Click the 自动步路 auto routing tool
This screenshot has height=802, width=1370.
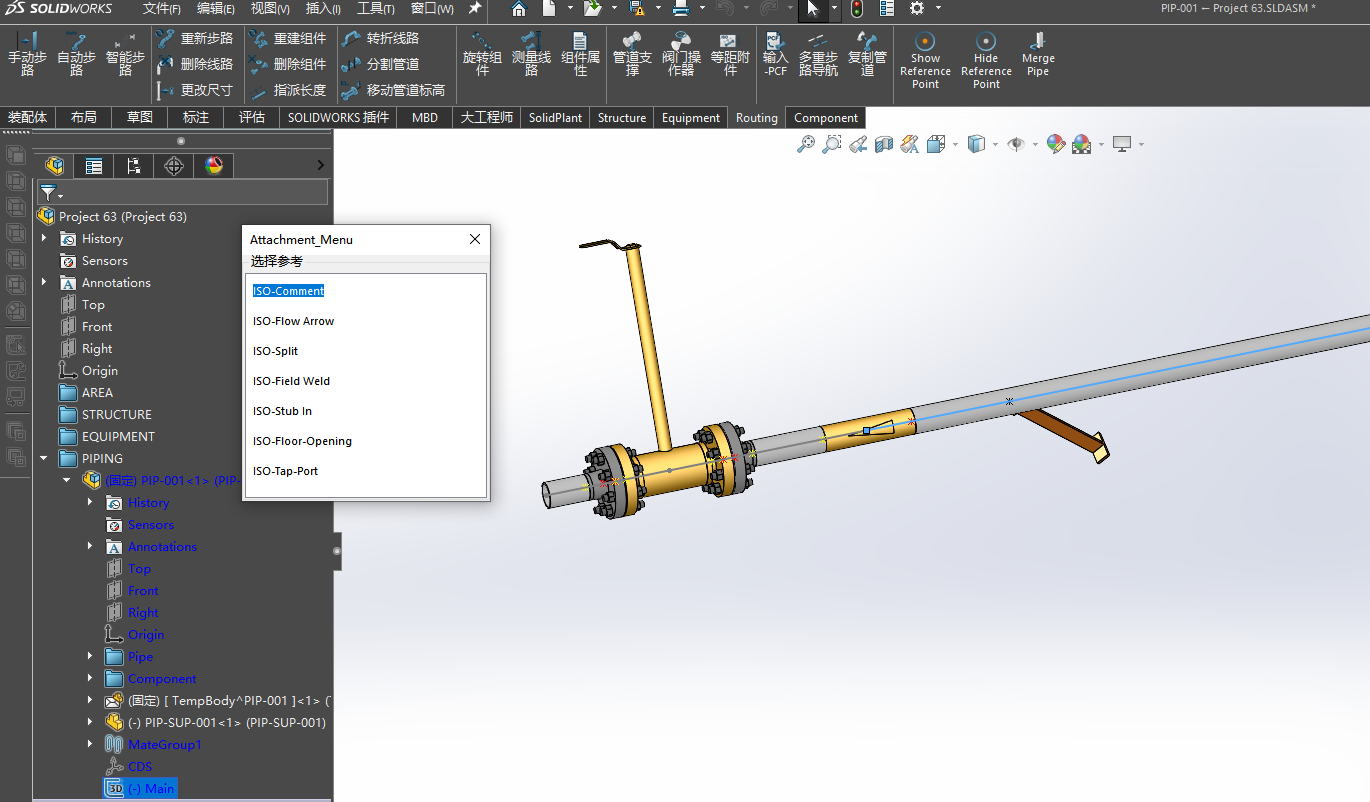coord(76,55)
